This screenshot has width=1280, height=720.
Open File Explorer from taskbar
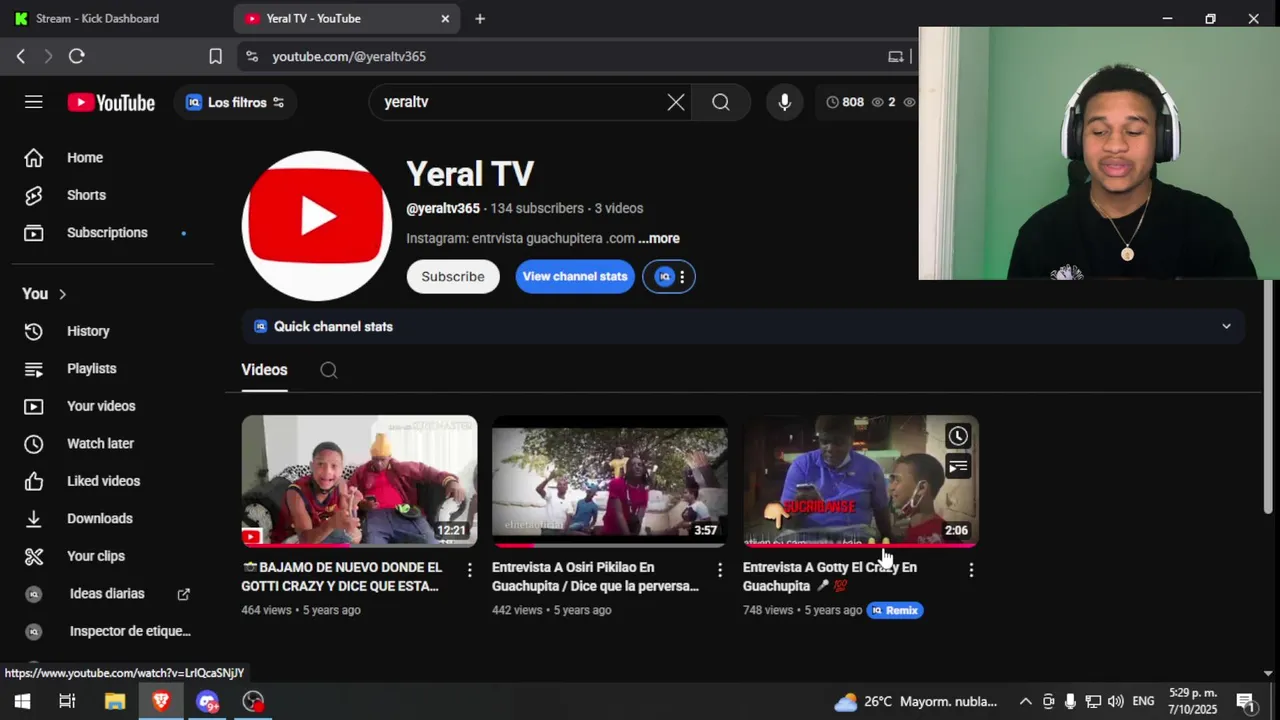[115, 701]
